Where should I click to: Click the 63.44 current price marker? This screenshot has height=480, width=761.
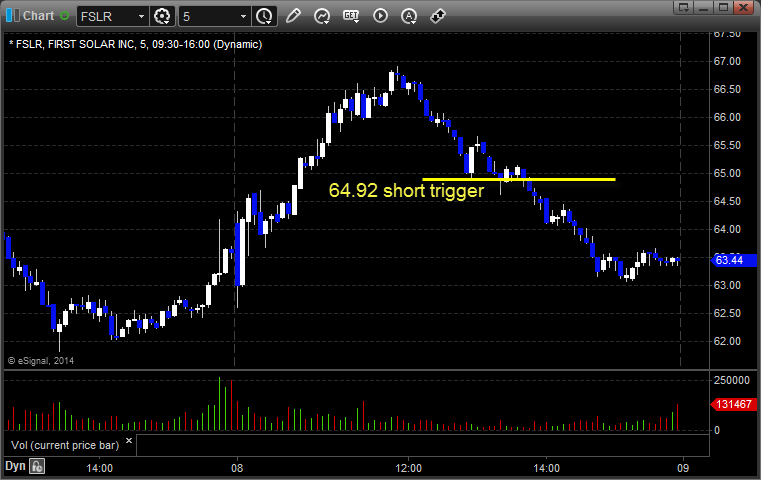point(733,260)
